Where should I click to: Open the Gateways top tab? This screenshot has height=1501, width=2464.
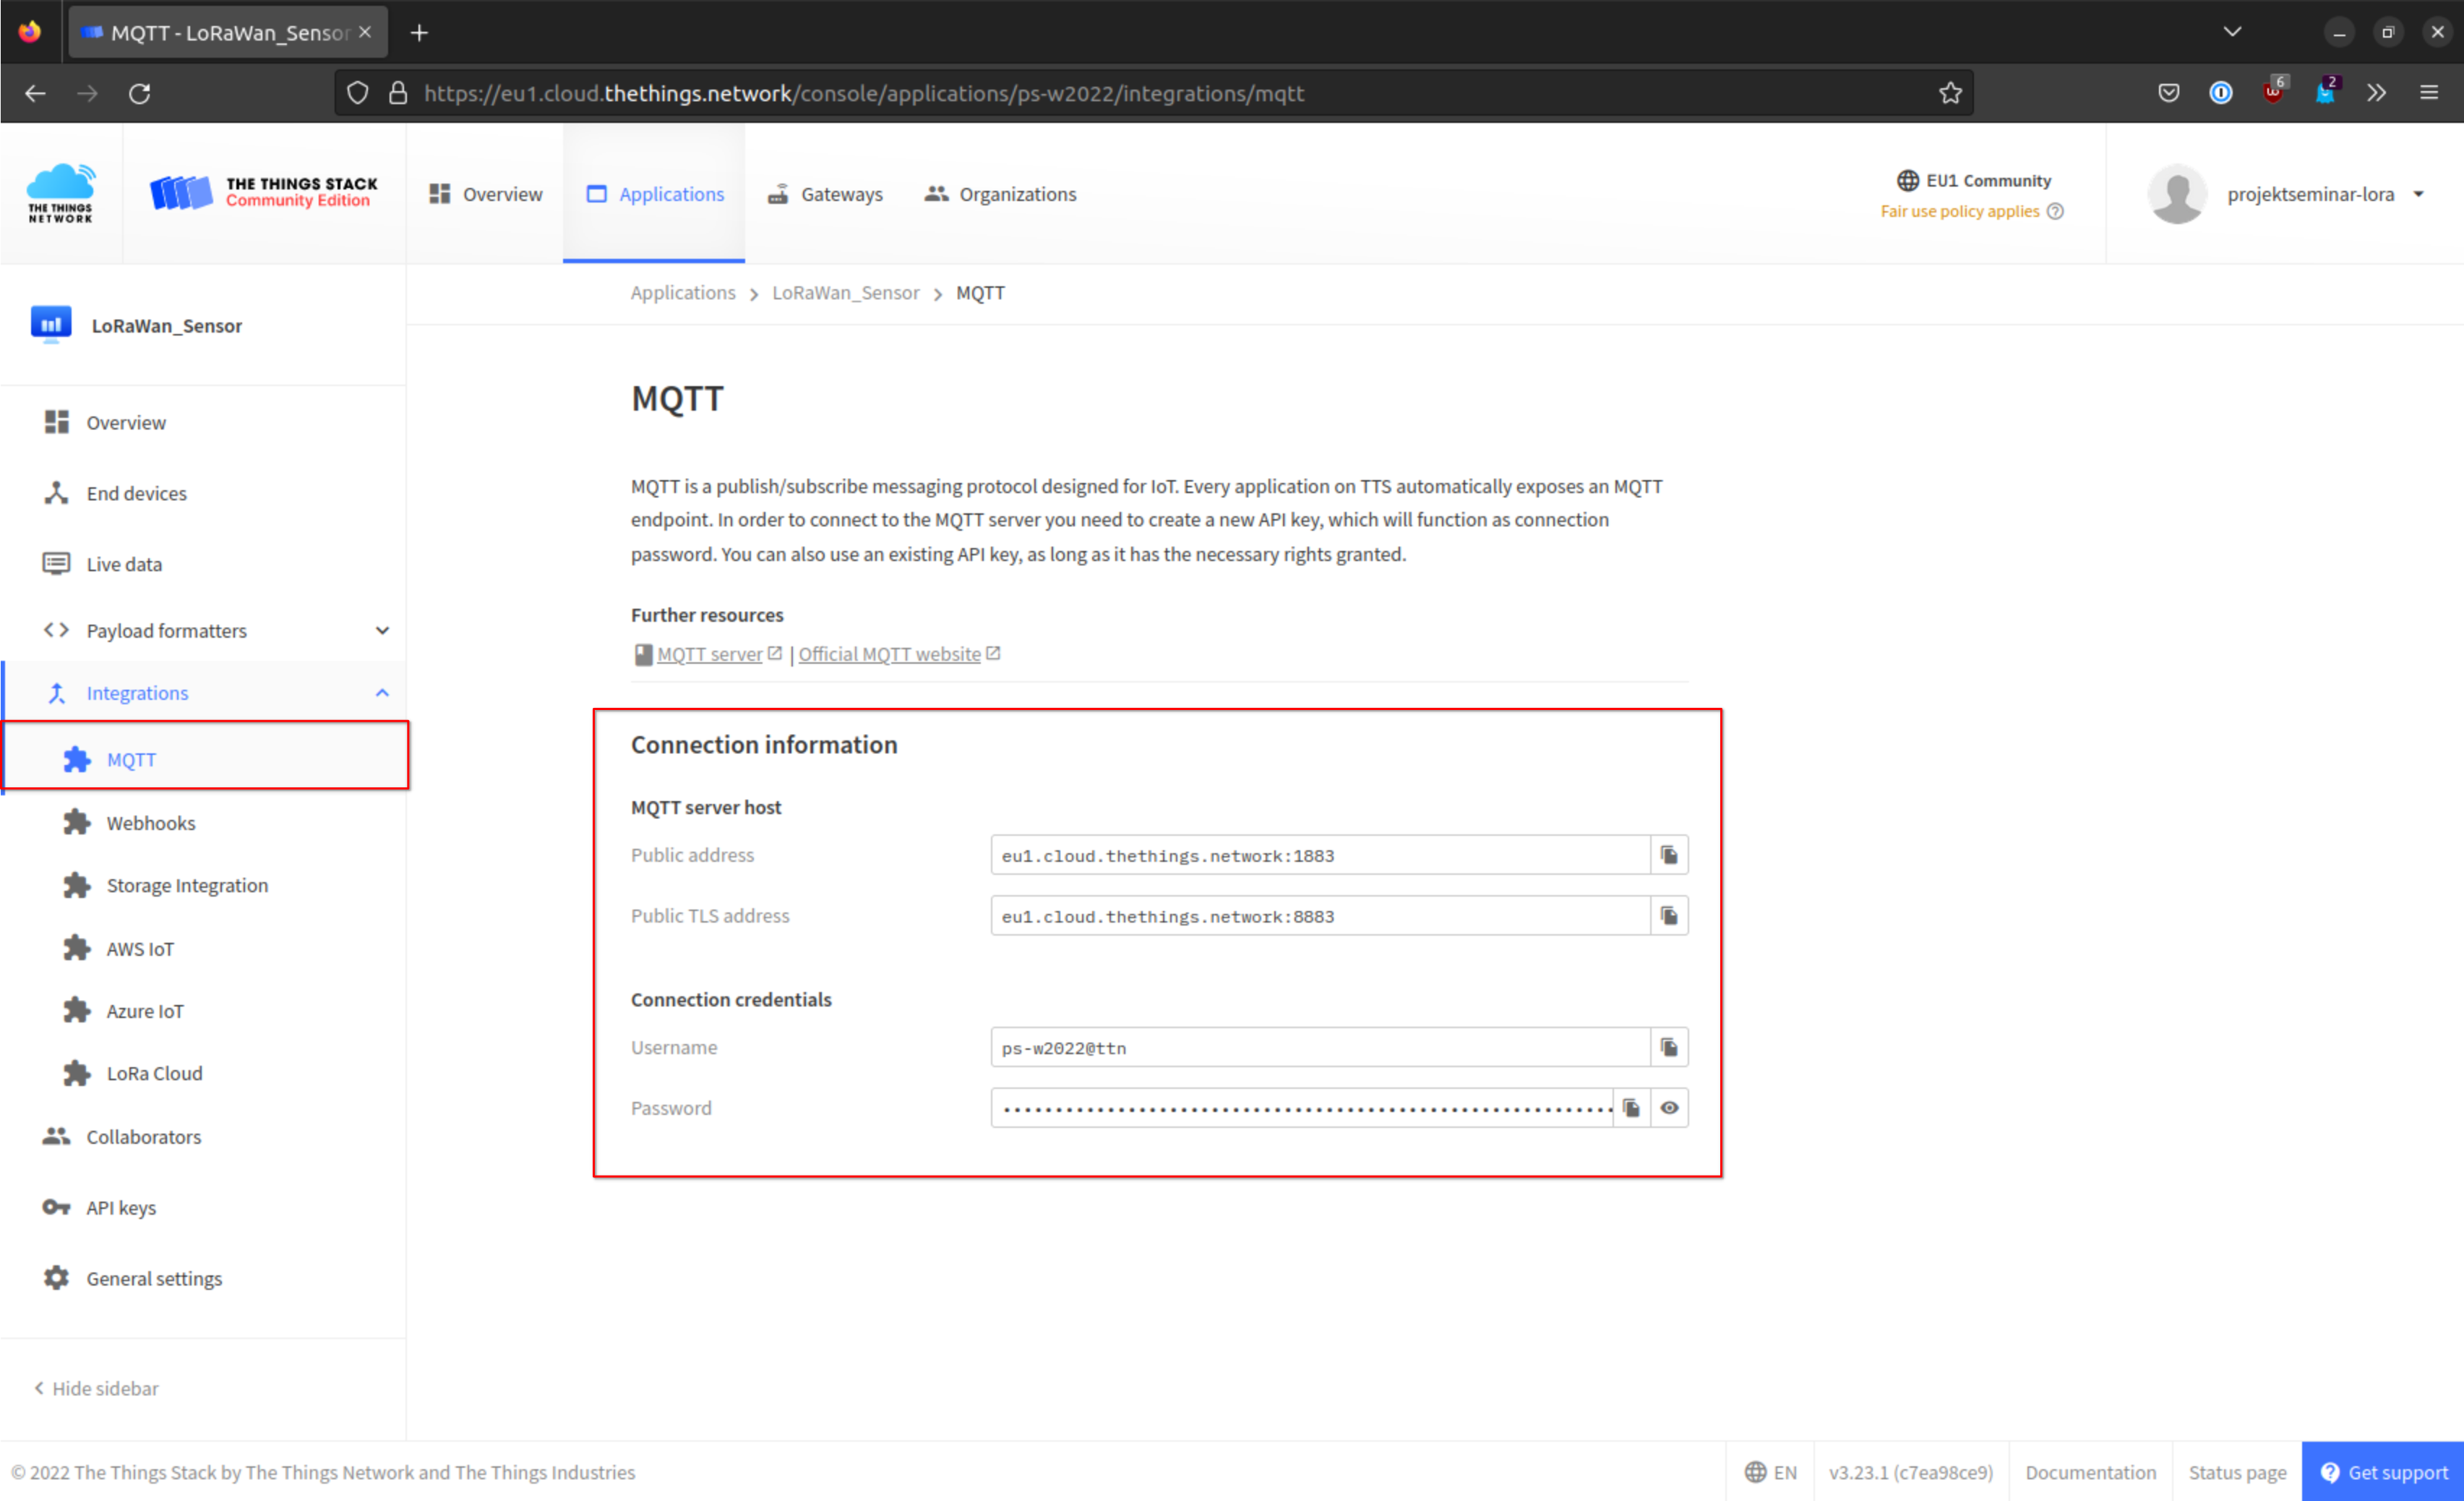[825, 194]
